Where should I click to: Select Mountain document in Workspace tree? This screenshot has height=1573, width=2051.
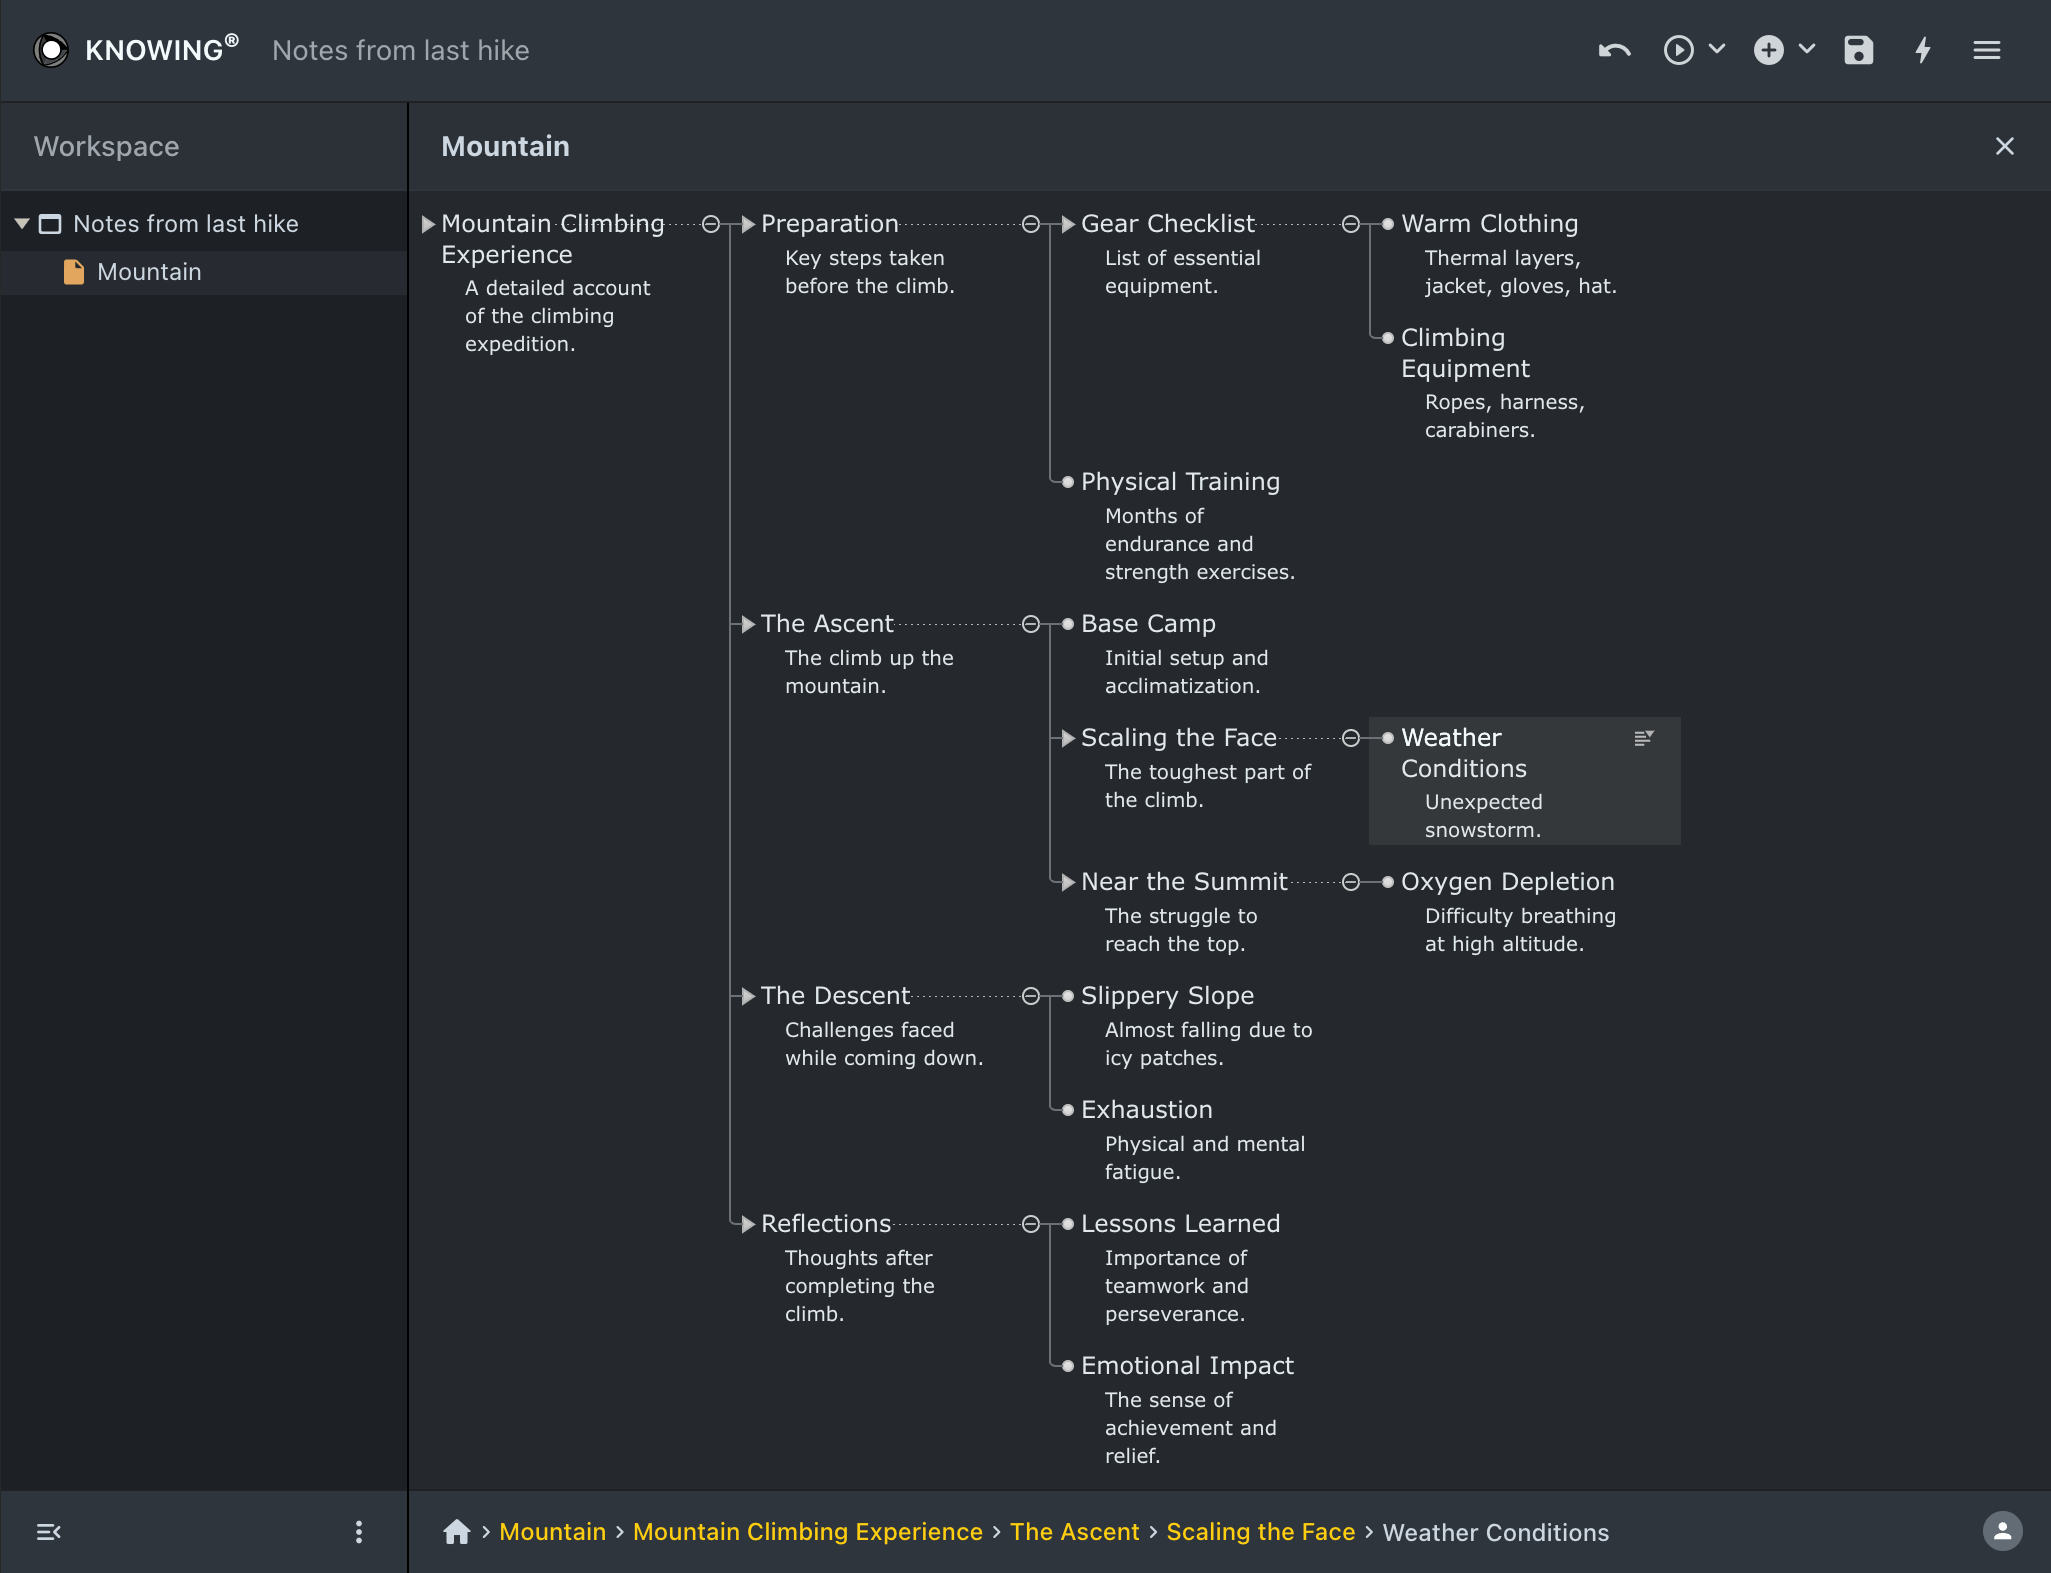149,272
